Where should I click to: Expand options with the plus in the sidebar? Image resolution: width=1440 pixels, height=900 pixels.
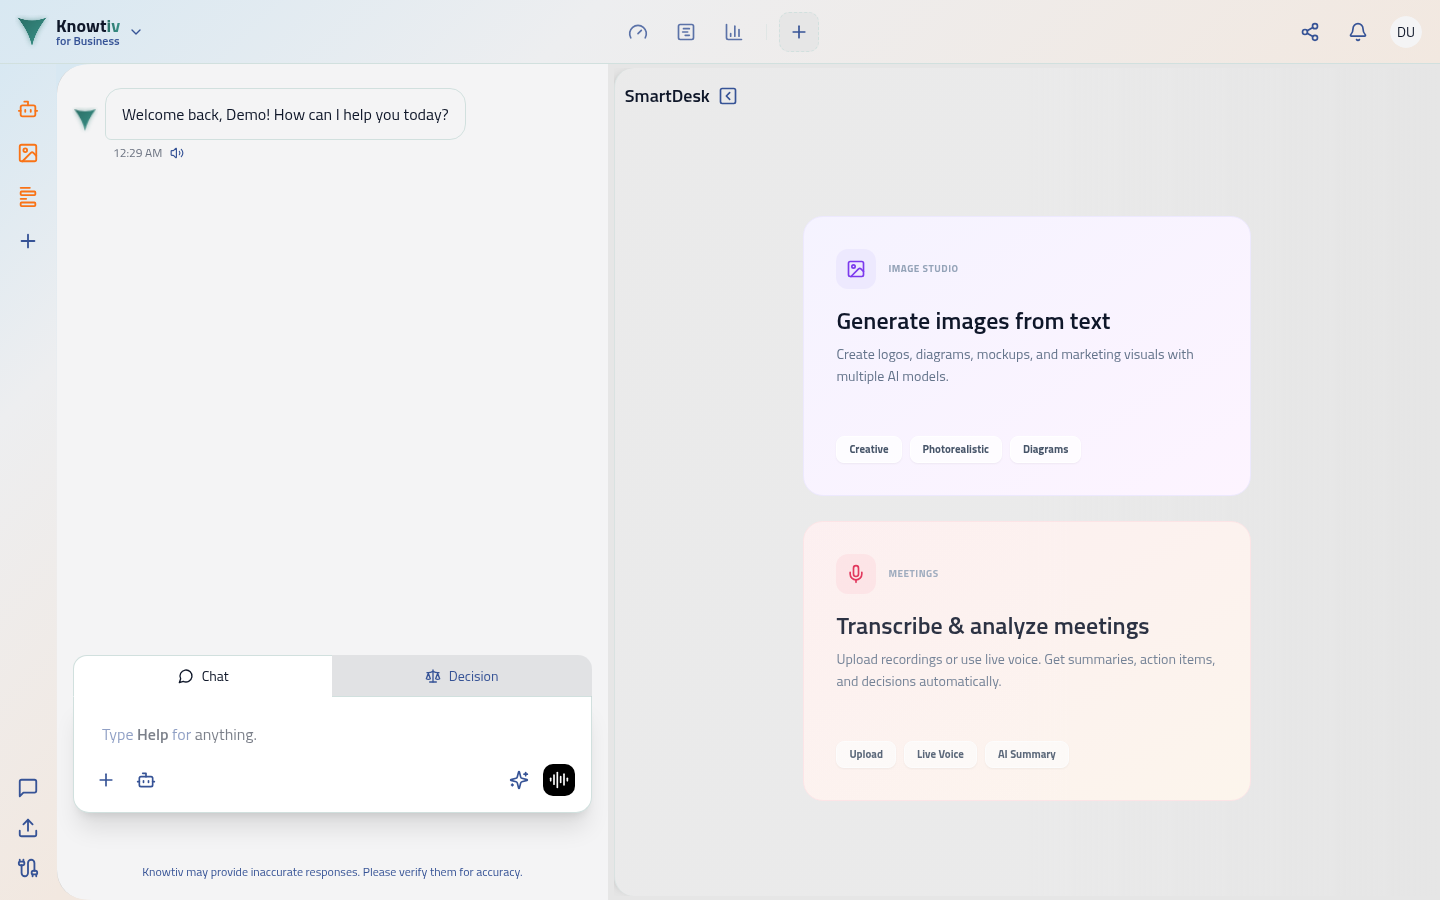pos(27,241)
